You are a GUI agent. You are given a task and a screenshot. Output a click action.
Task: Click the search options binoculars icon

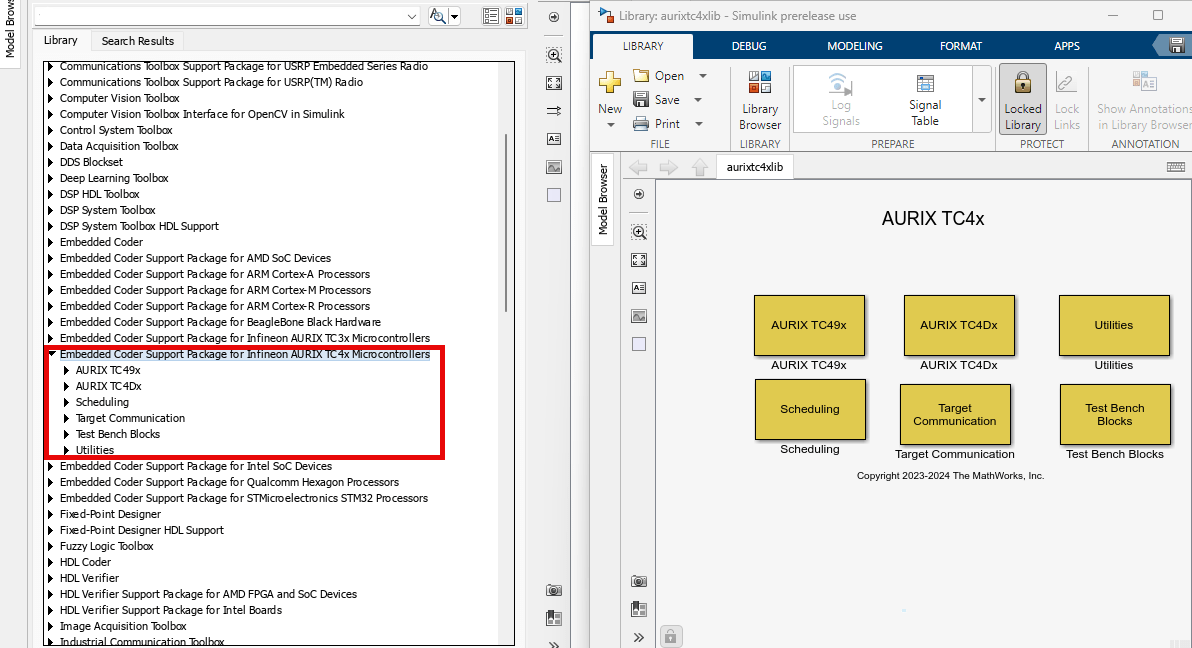pyautogui.click(x=438, y=16)
